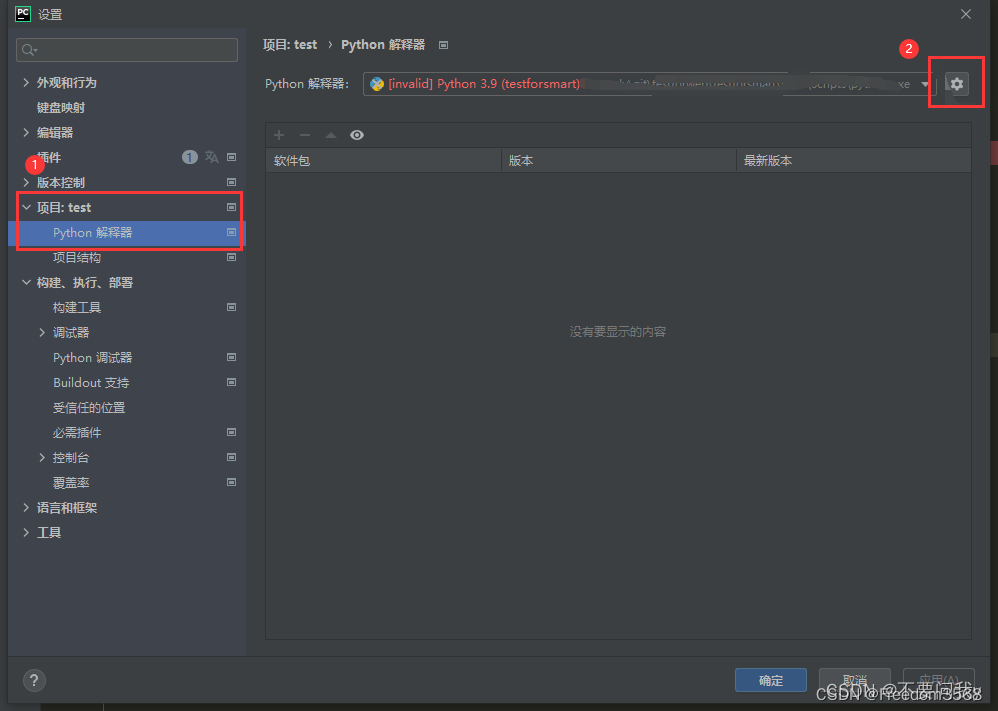Close the settings dialog

point(966,14)
